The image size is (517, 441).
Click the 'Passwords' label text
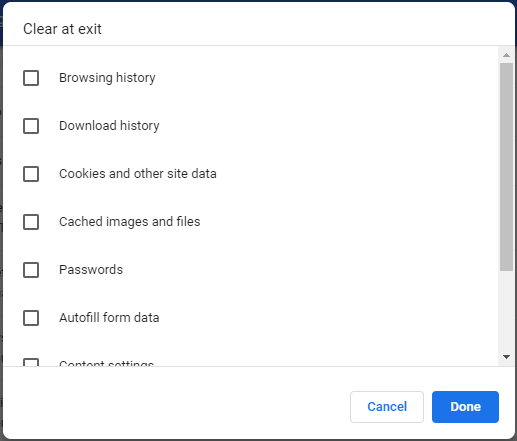coord(91,270)
